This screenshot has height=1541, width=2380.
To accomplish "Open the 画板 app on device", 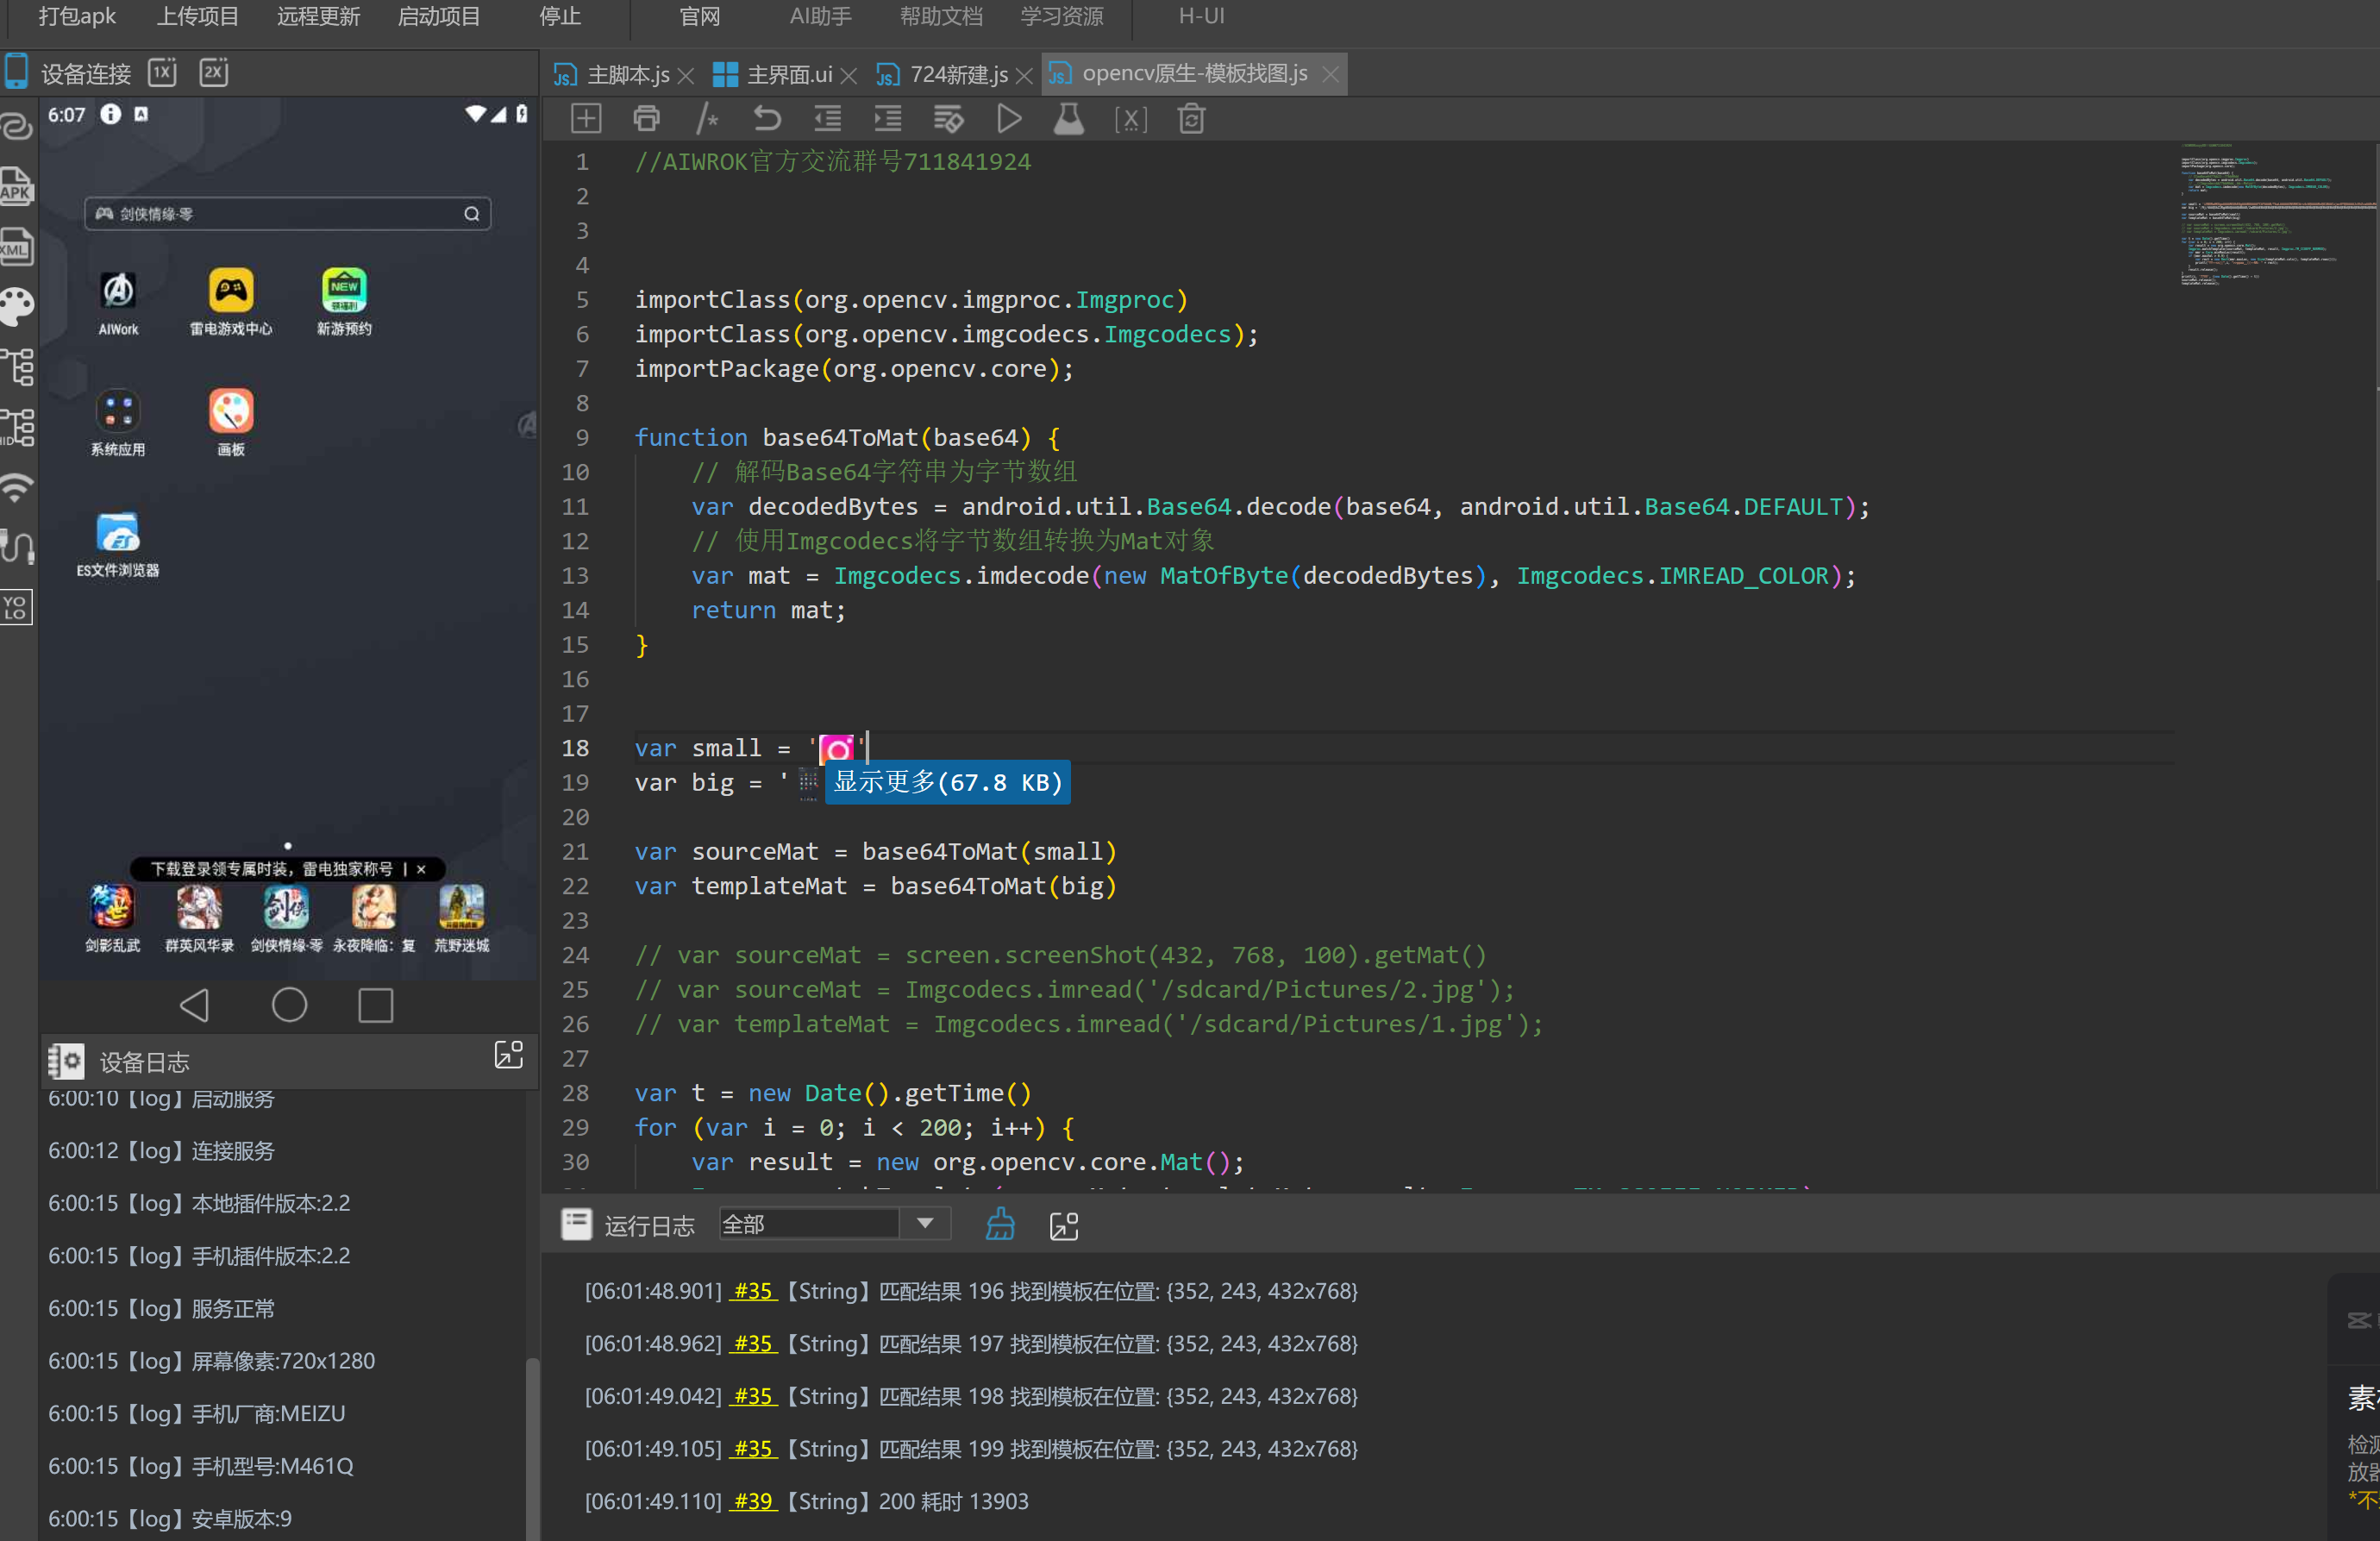I will click(x=231, y=422).
